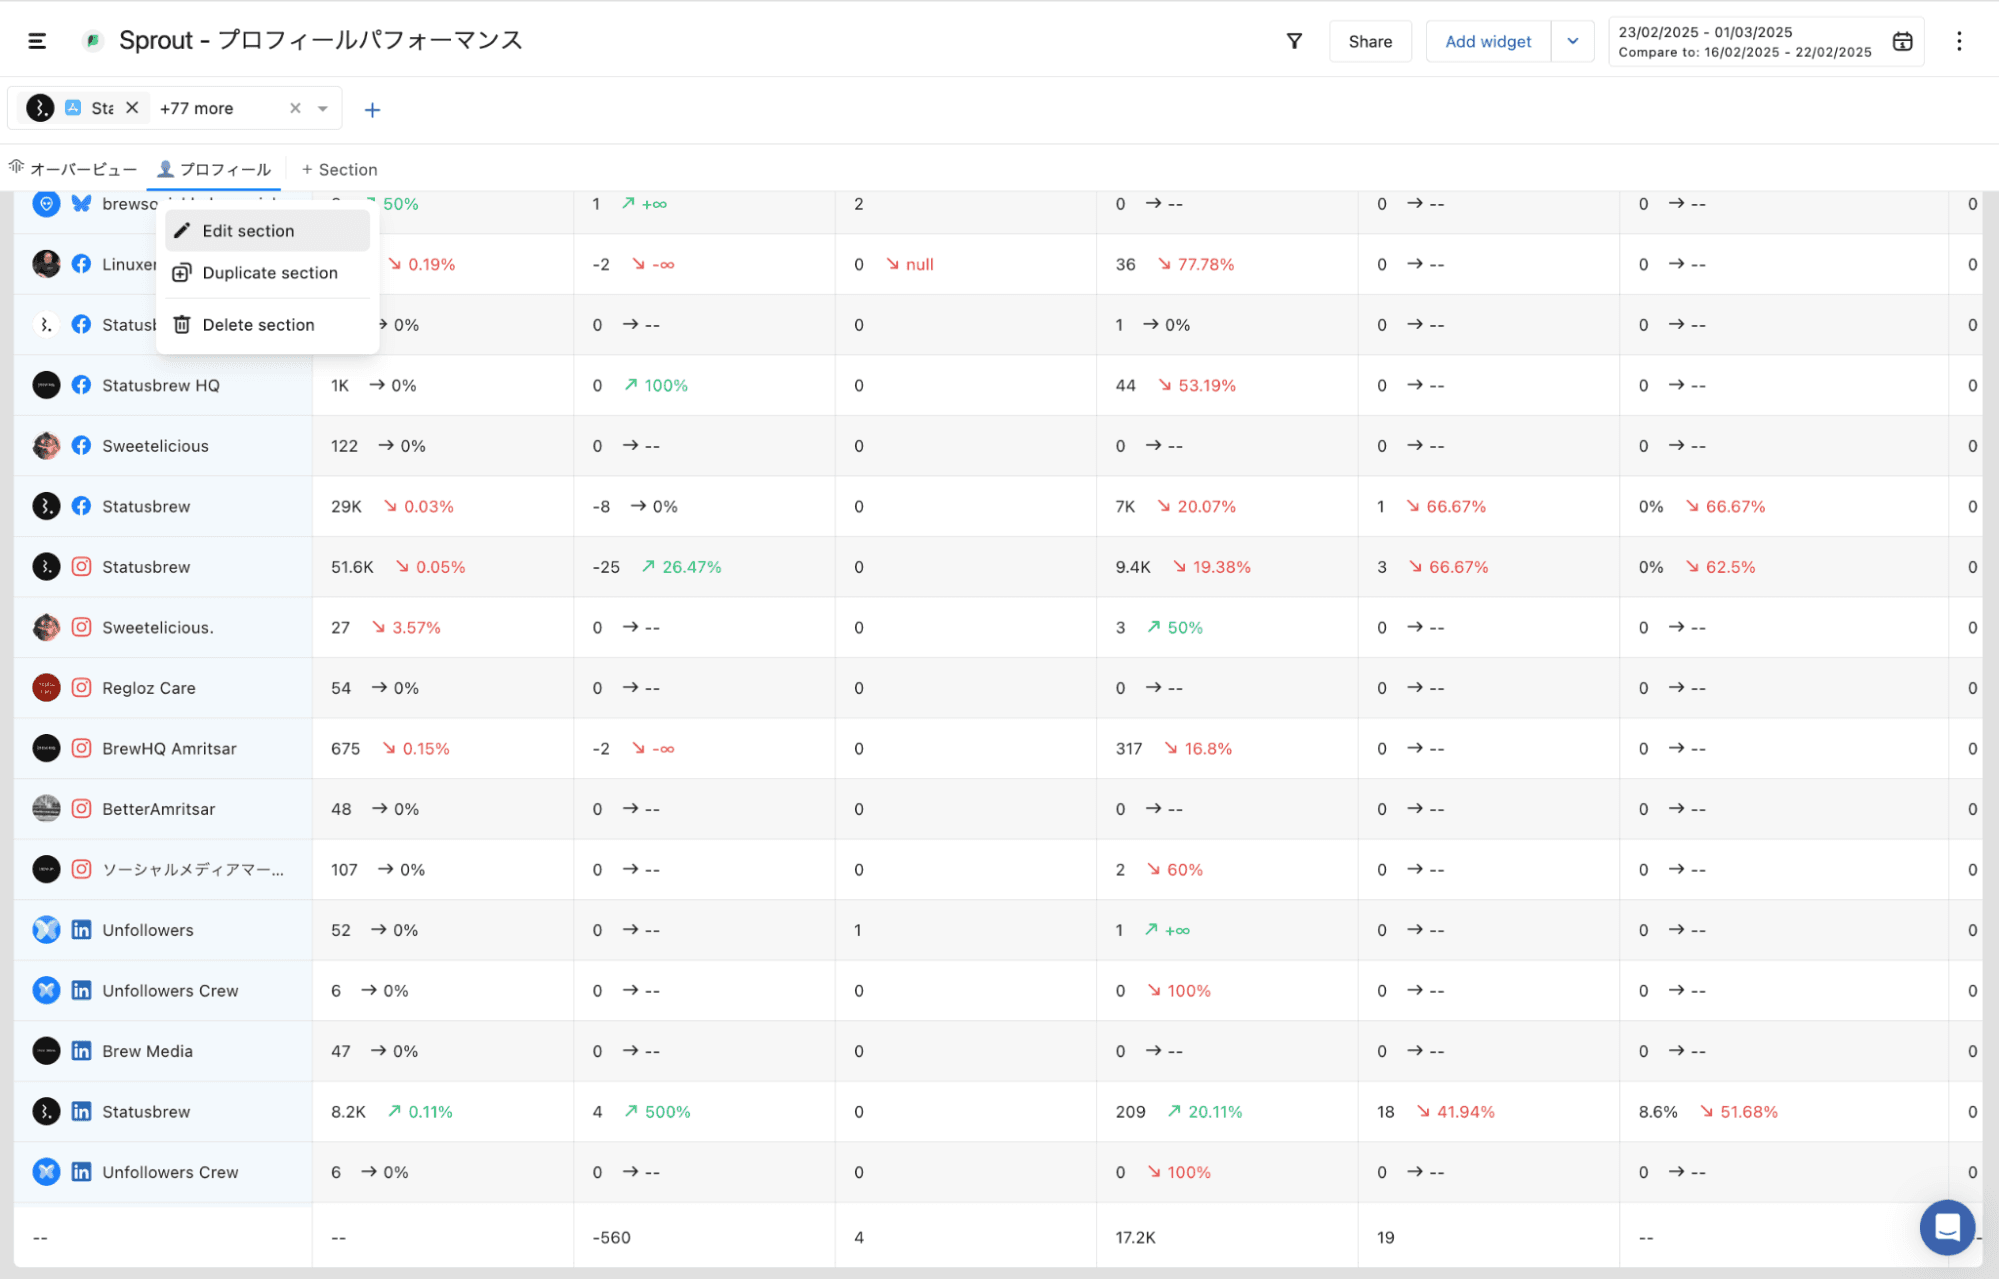Click the Sprout dashboard logo icon

coord(93,41)
